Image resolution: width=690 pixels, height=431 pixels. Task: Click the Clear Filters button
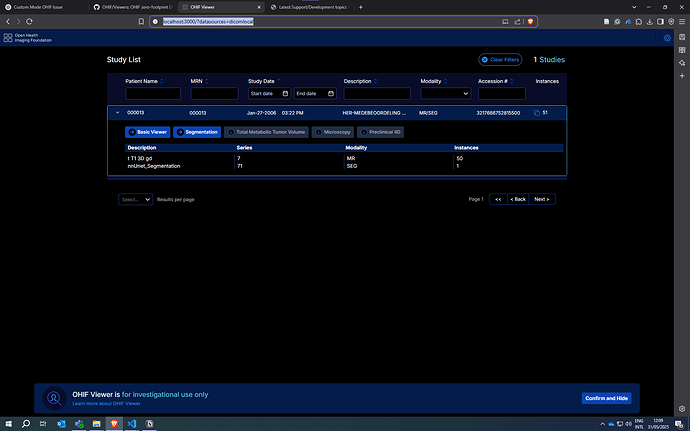(x=500, y=59)
